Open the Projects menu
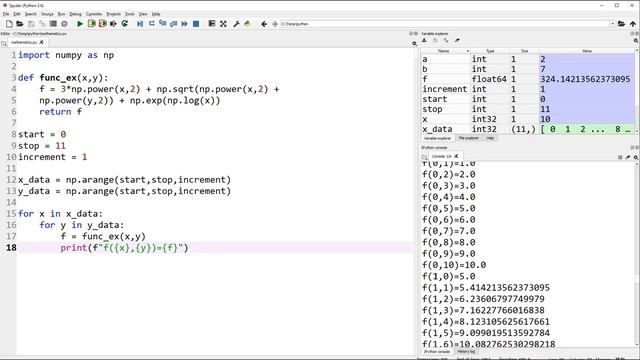 click(x=113, y=14)
